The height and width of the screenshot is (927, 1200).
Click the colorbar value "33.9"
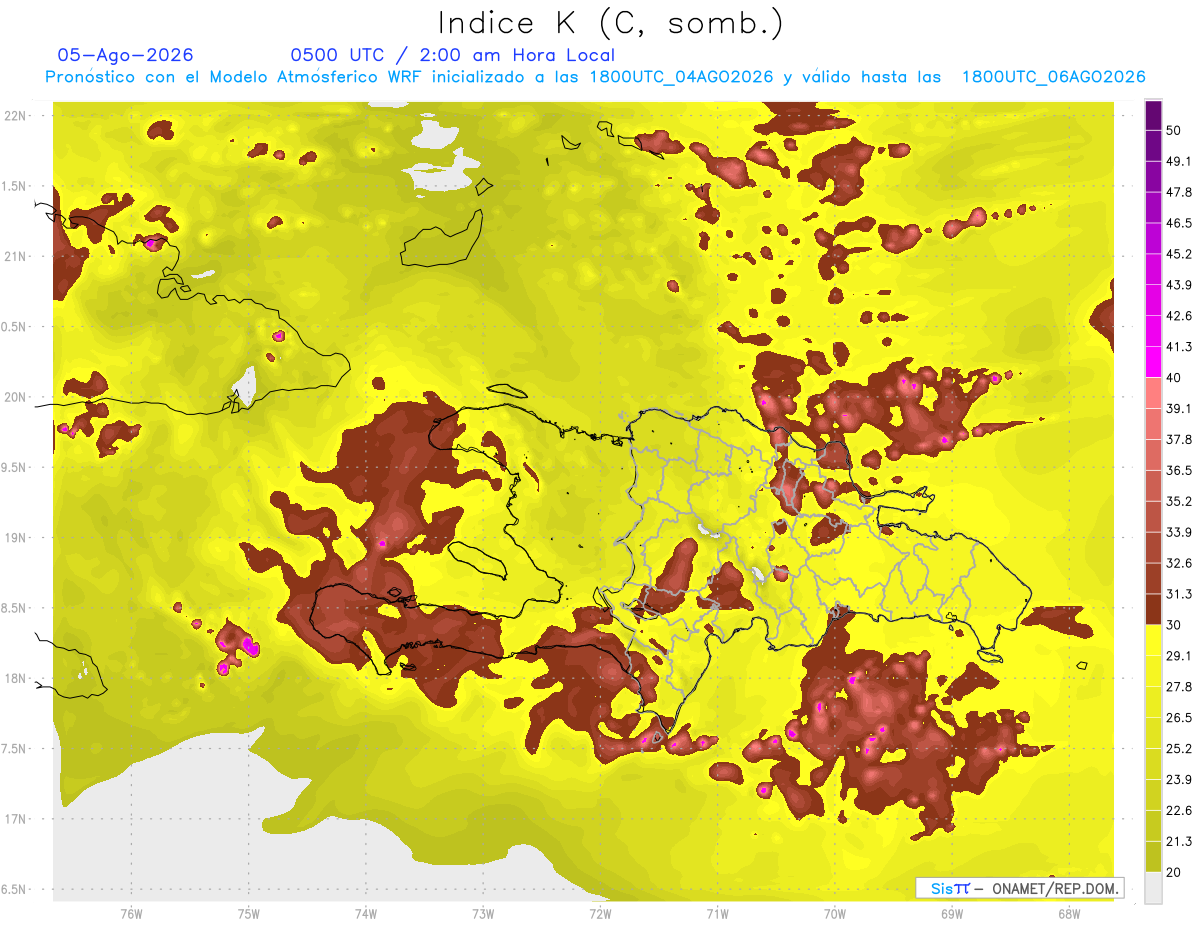pyautogui.click(x=1178, y=532)
